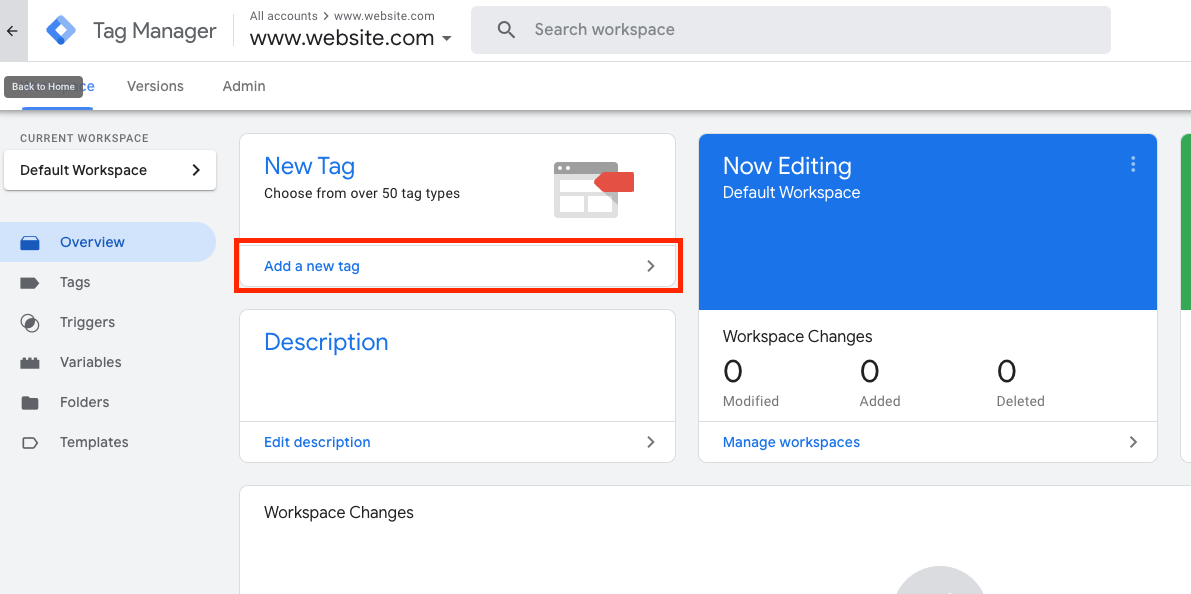Expand the Default Workspace selector

tap(110, 170)
